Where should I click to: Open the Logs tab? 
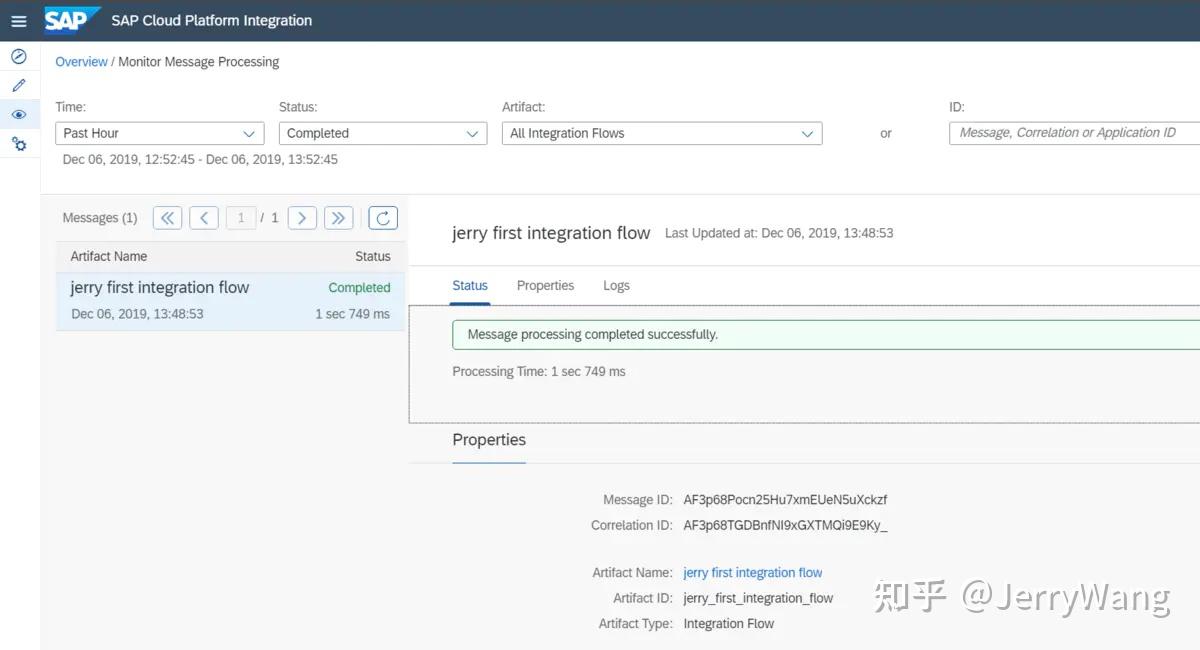(616, 285)
